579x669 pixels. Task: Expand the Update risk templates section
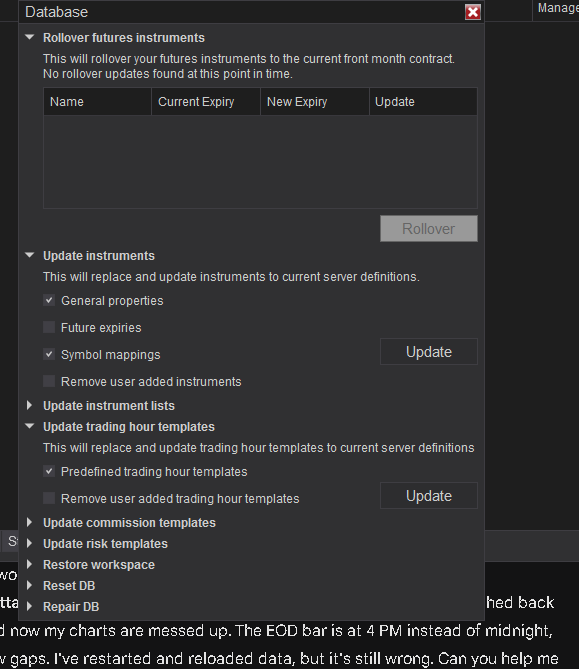29,543
